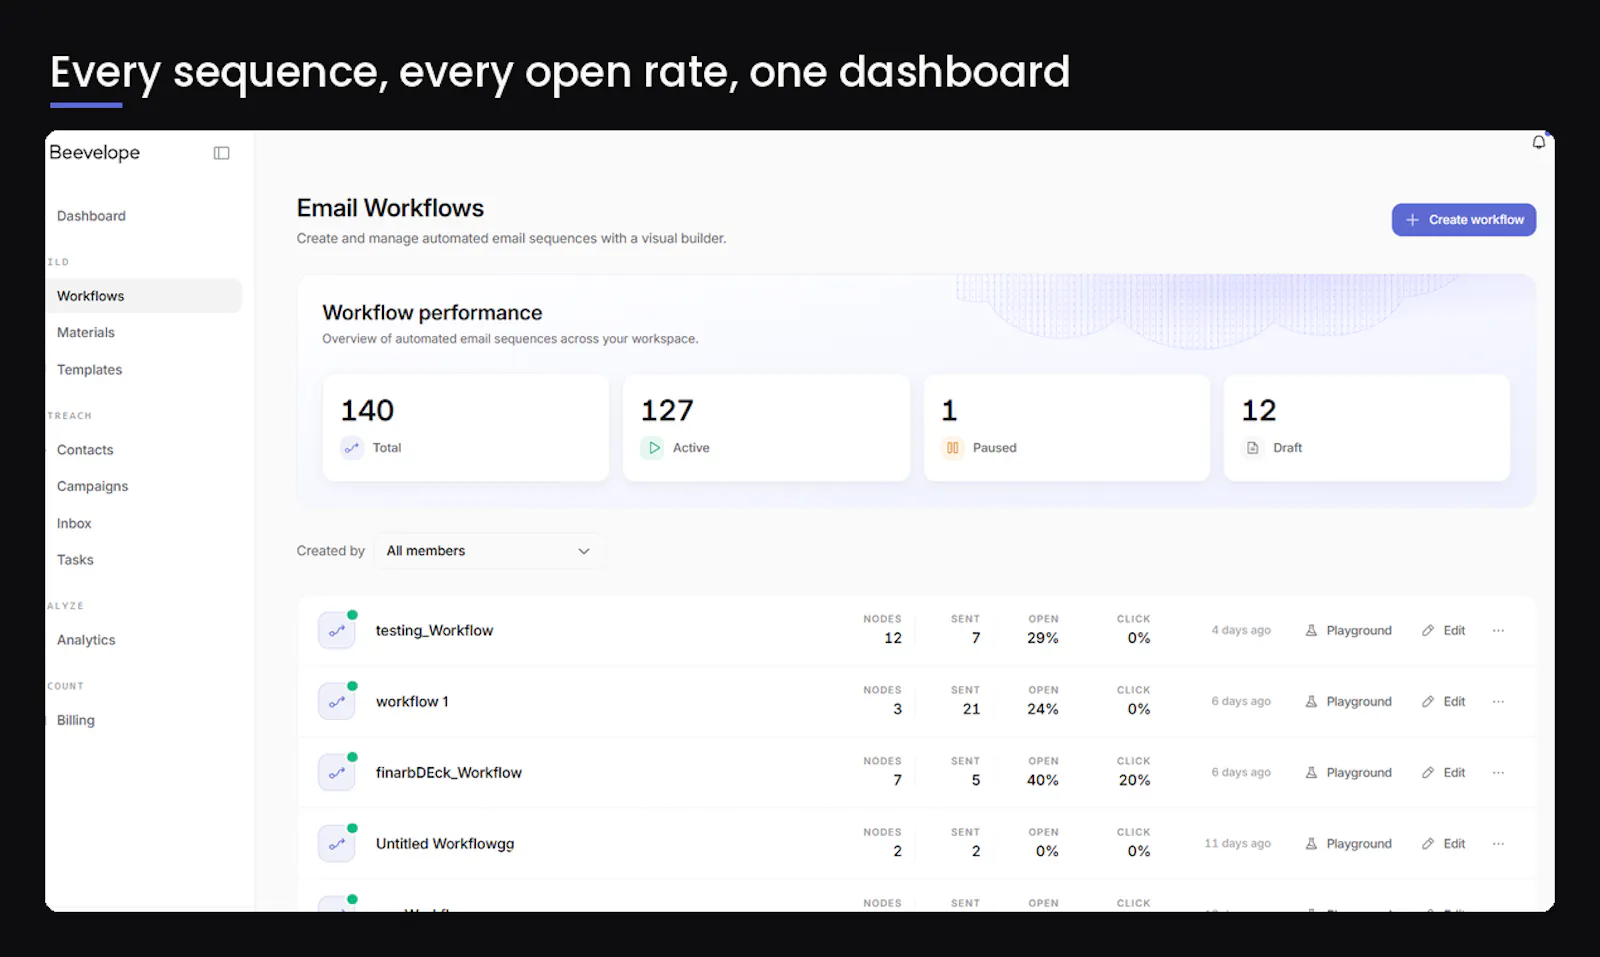This screenshot has width=1600, height=957.
Task: Click the finarbDEck_Workflow row icon
Action: 337,773
